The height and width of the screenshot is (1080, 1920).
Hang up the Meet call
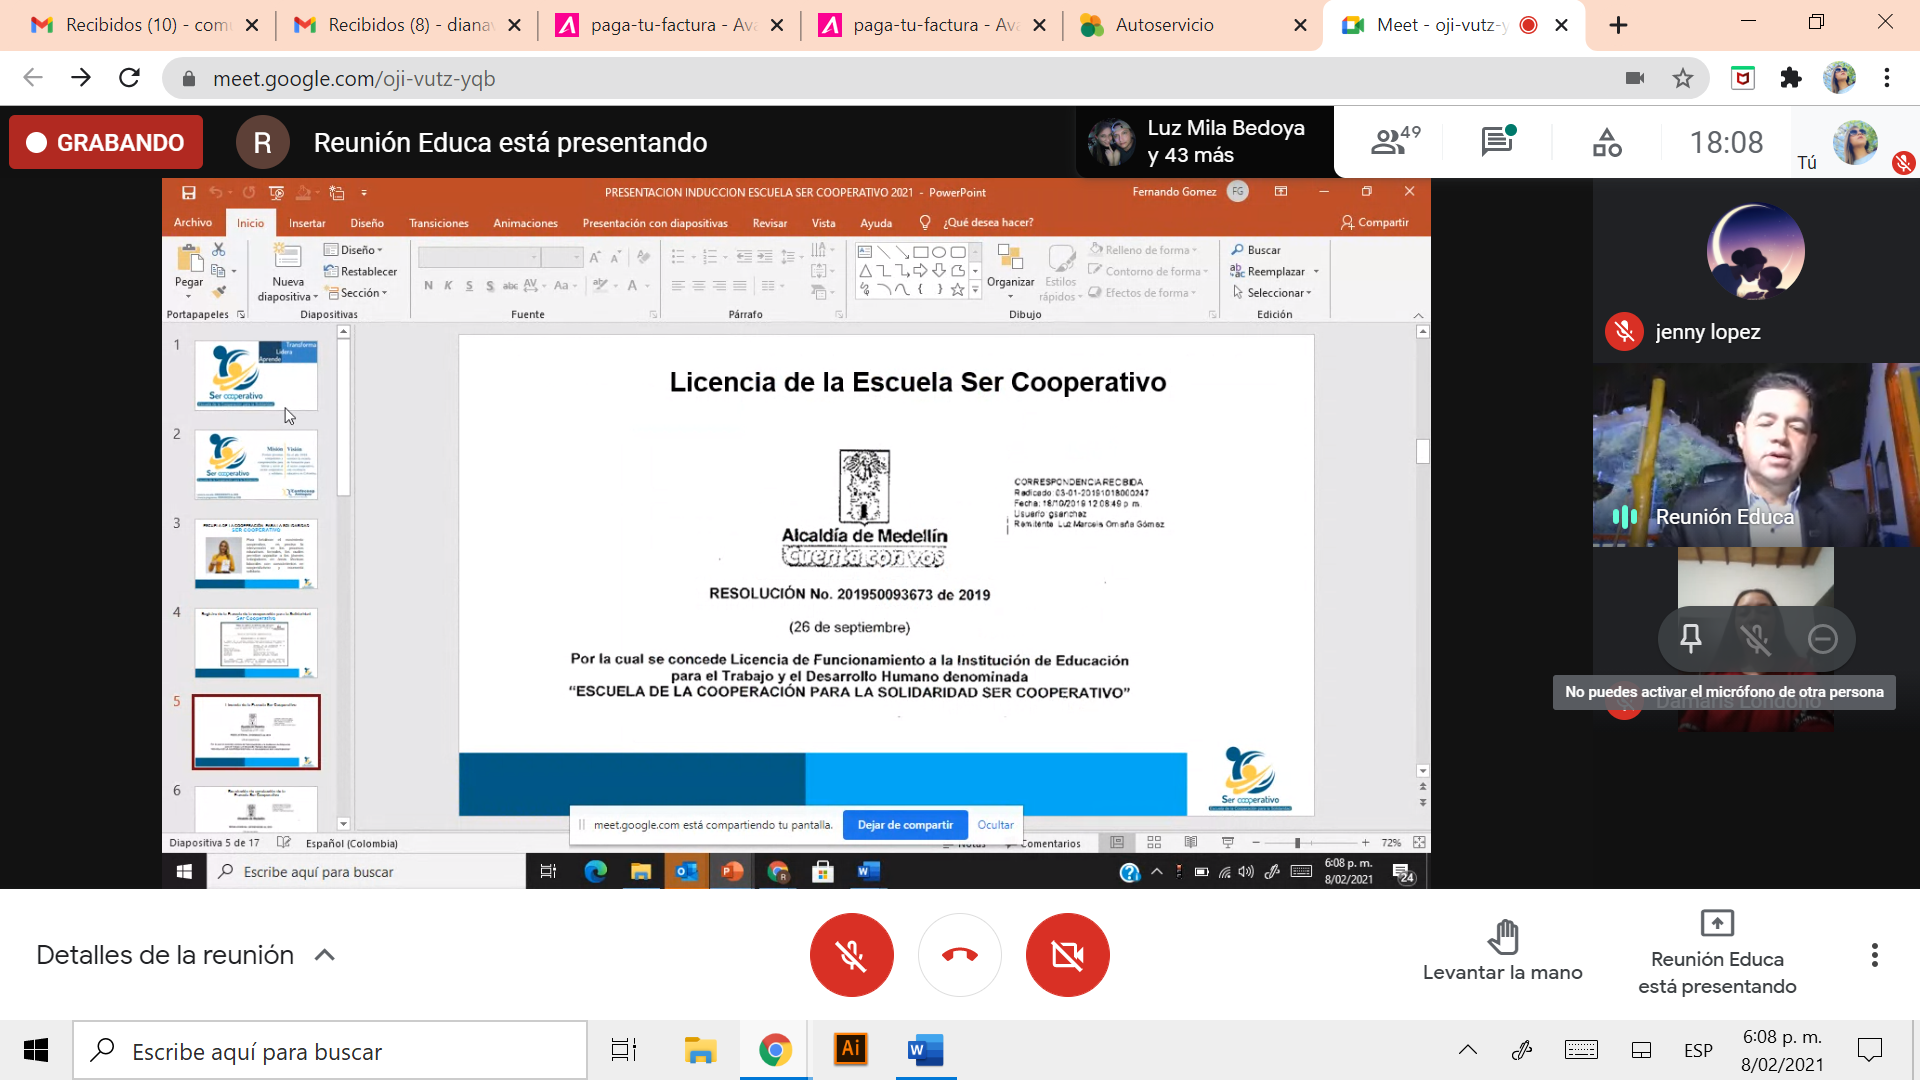(x=959, y=955)
